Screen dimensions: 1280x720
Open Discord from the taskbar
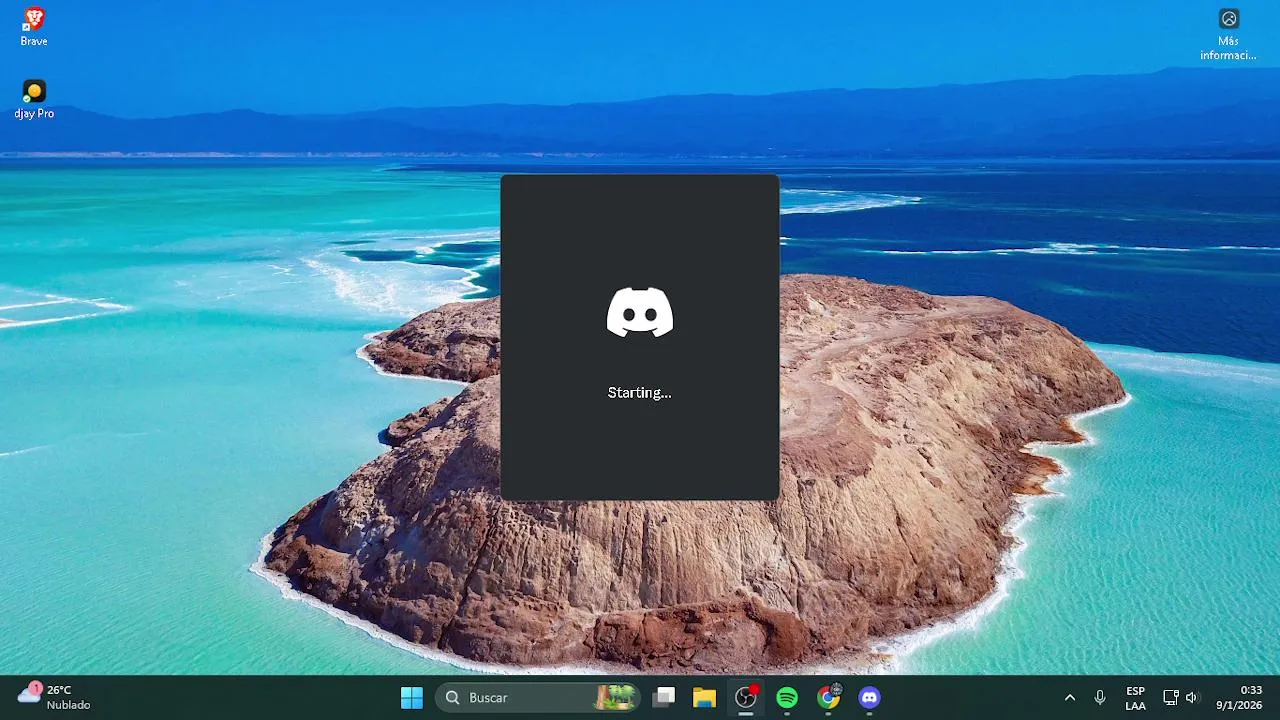(x=870, y=698)
